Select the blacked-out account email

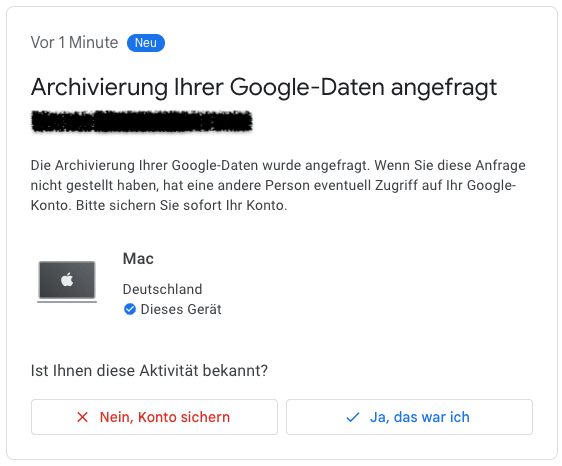pos(142,122)
